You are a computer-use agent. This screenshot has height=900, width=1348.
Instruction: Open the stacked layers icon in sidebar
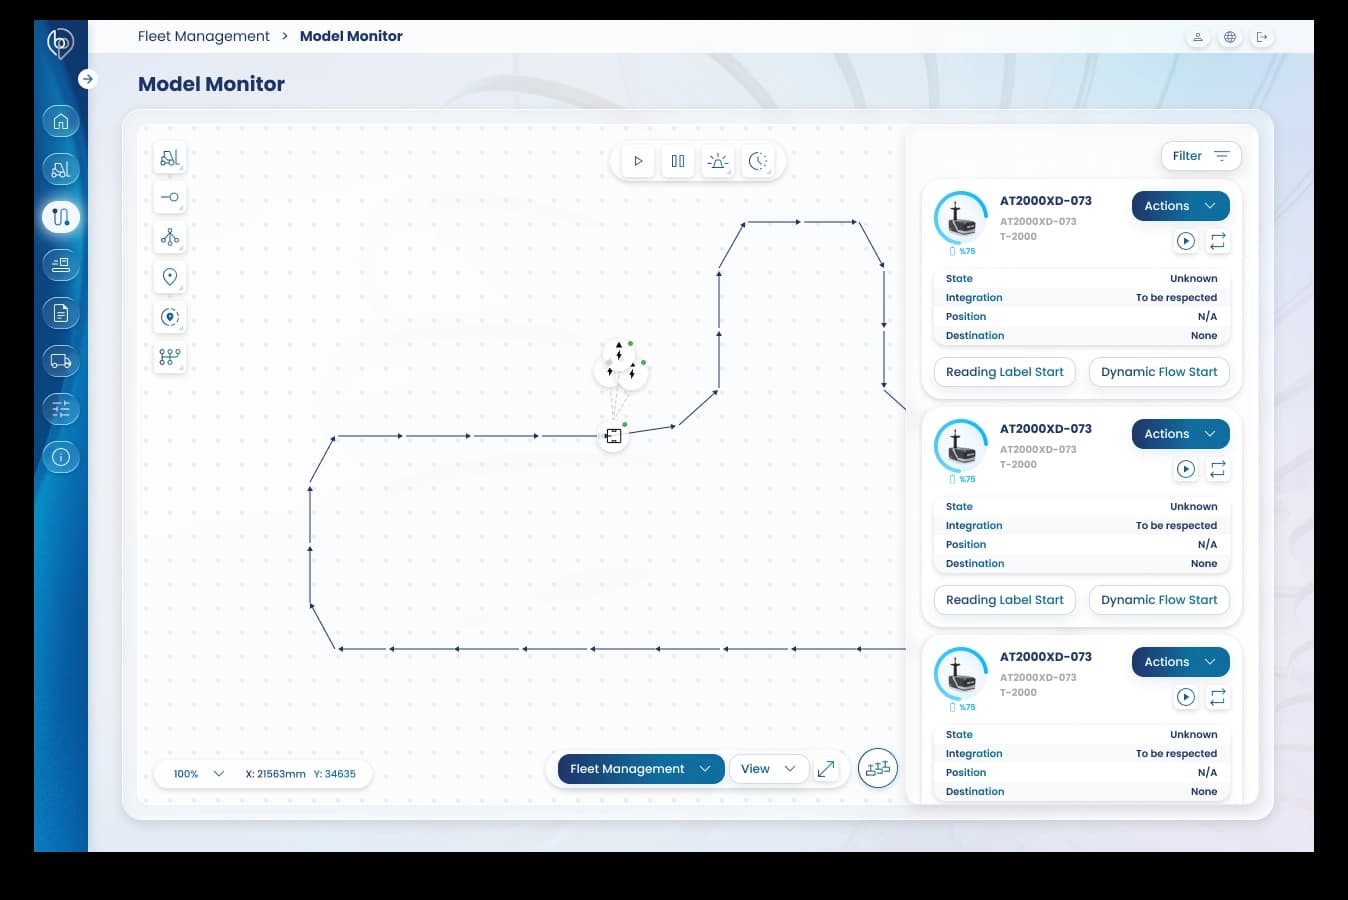[x=61, y=265]
